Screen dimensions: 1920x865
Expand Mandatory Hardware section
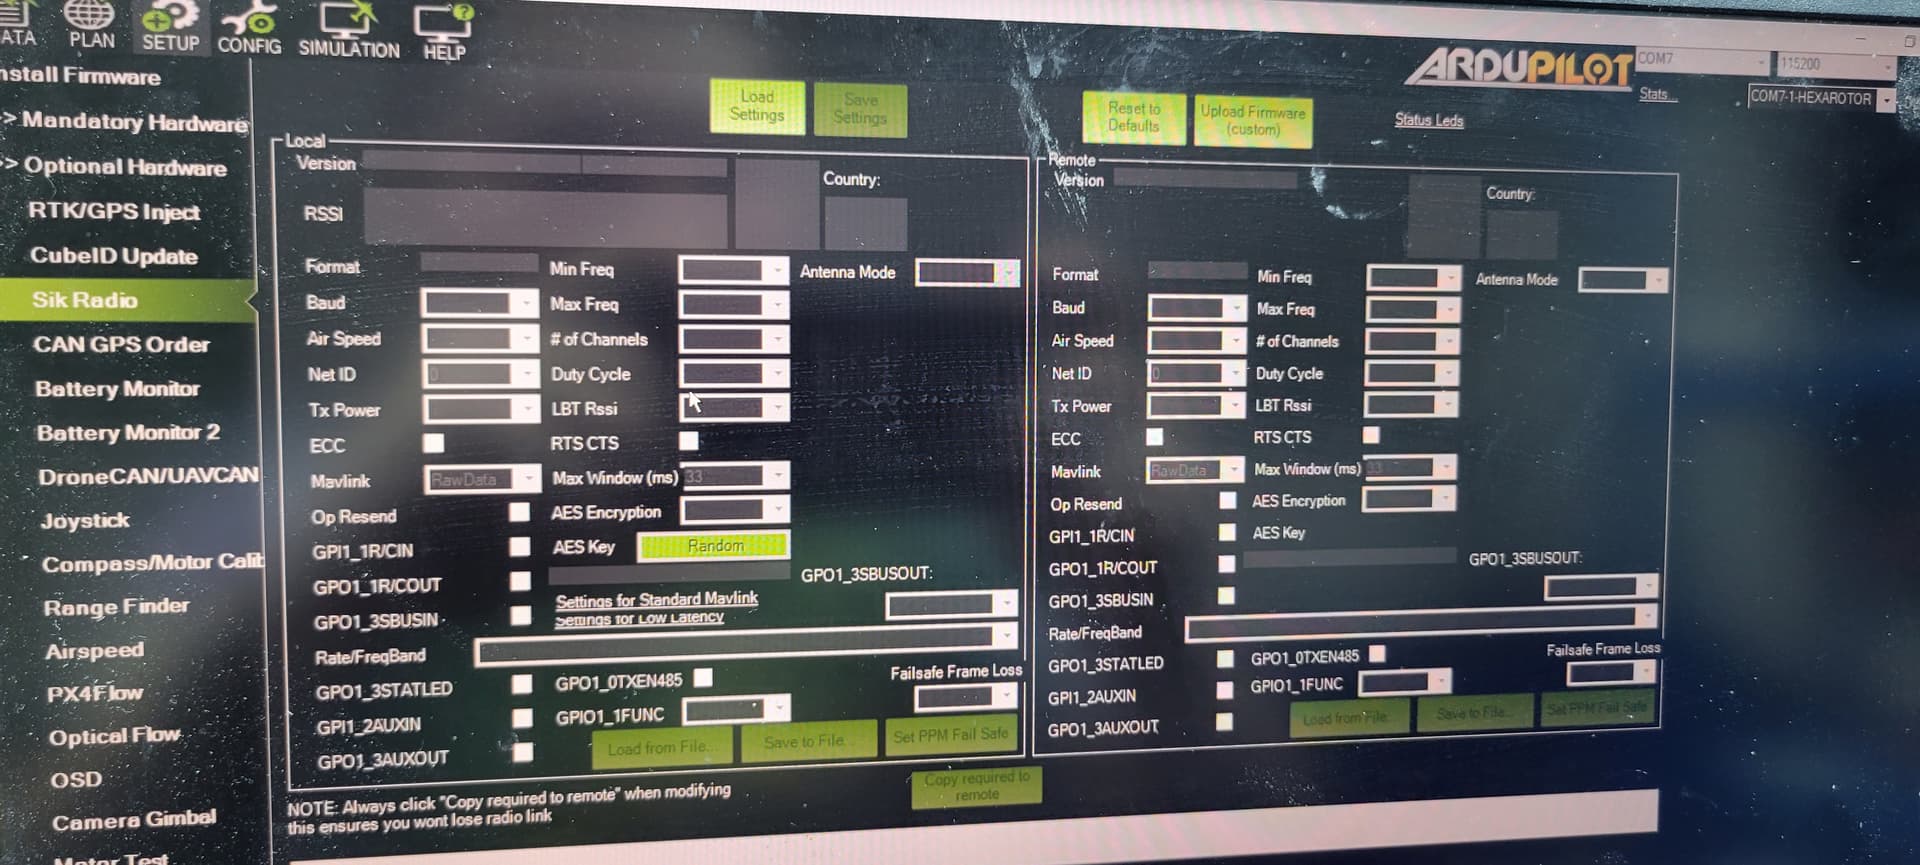click(x=125, y=122)
